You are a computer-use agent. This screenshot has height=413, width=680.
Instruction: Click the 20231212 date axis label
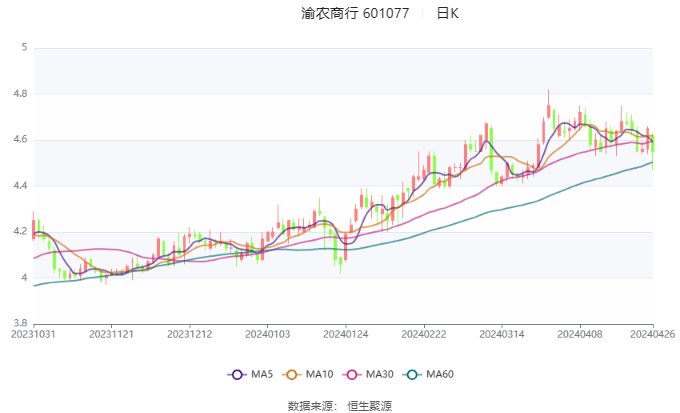pyautogui.click(x=190, y=334)
